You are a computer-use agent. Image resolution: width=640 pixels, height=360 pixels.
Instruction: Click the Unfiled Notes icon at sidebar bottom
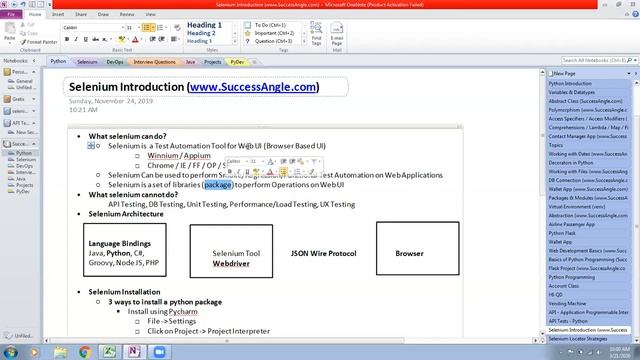pyautogui.click(x=8, y=336)
